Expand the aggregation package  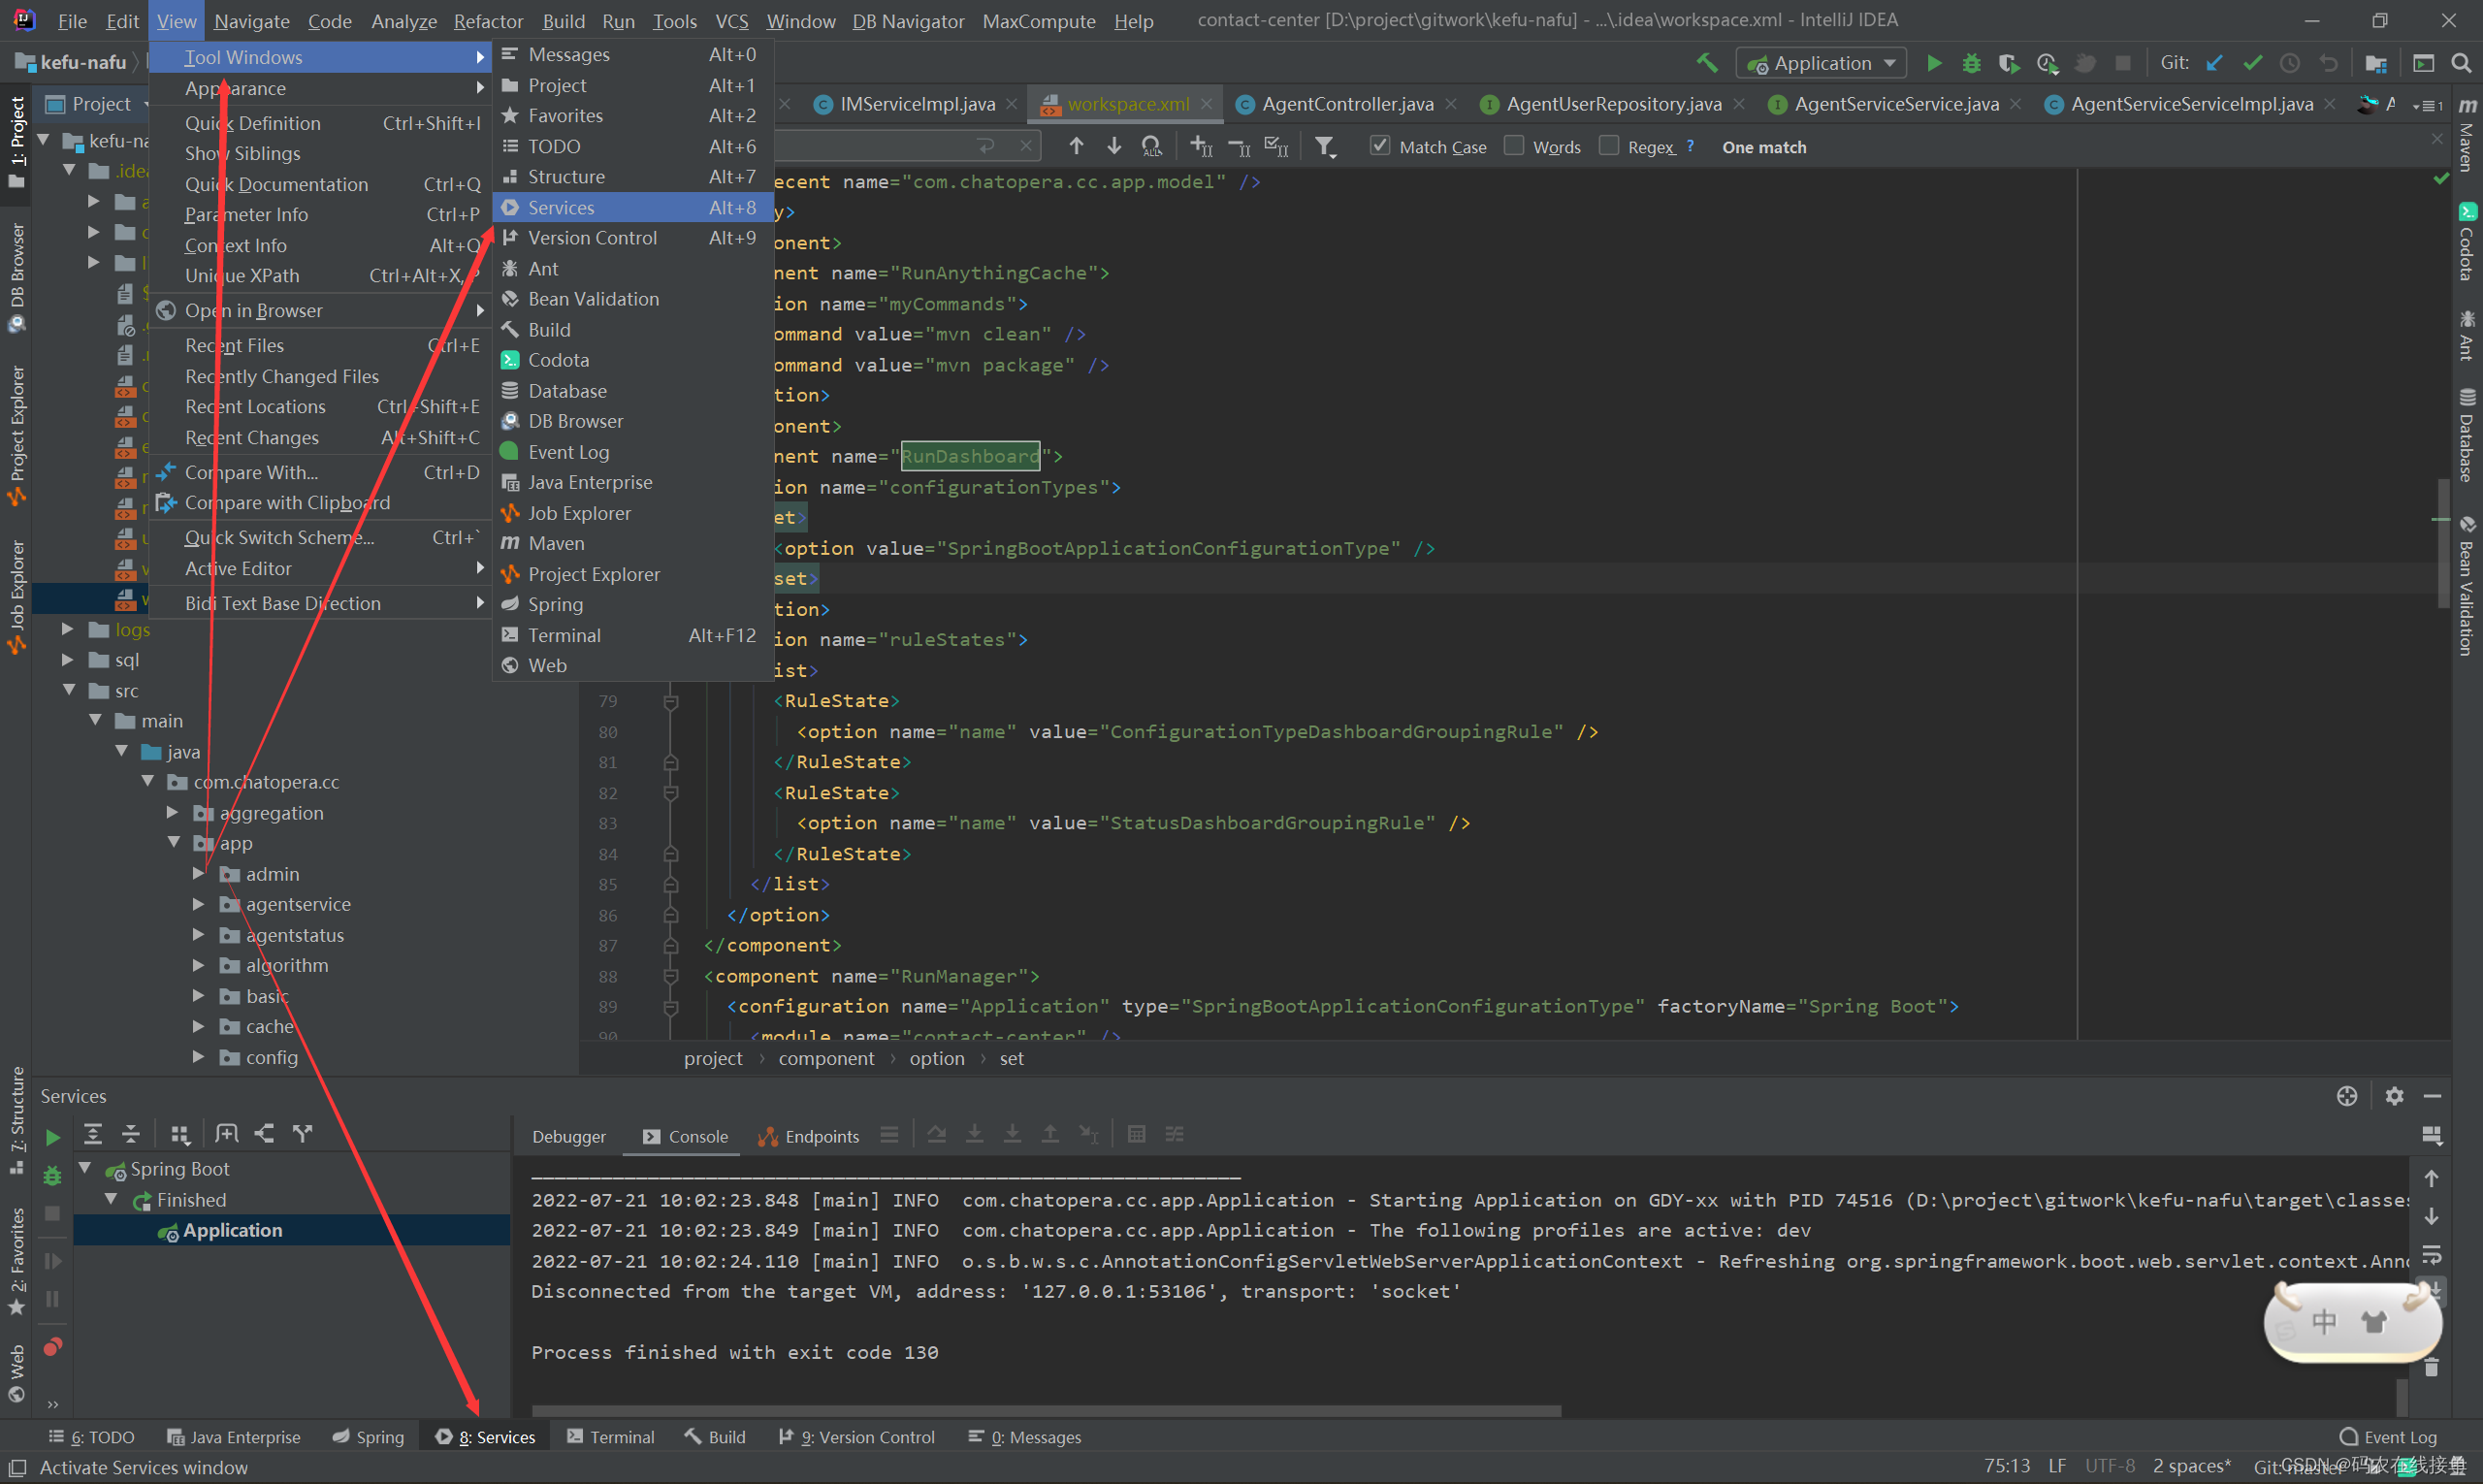(x=172, y=813)
